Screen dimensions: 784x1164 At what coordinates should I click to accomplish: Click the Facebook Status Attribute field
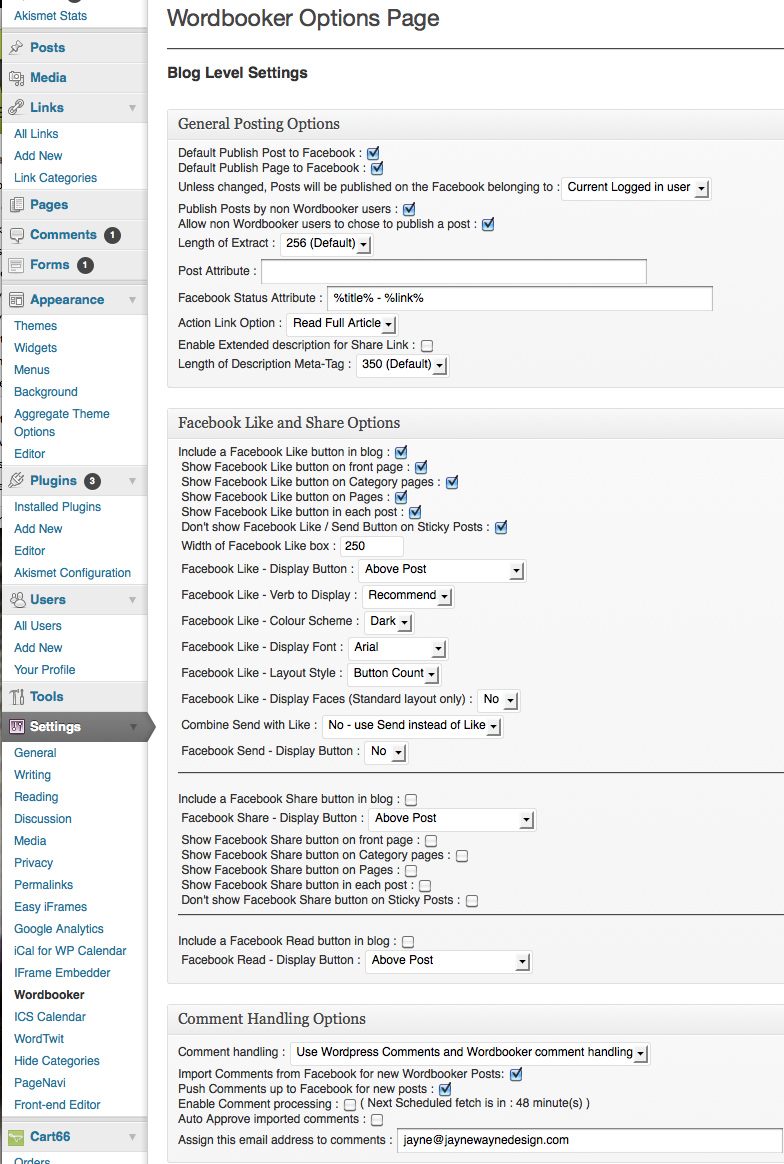tap(520, 298)
